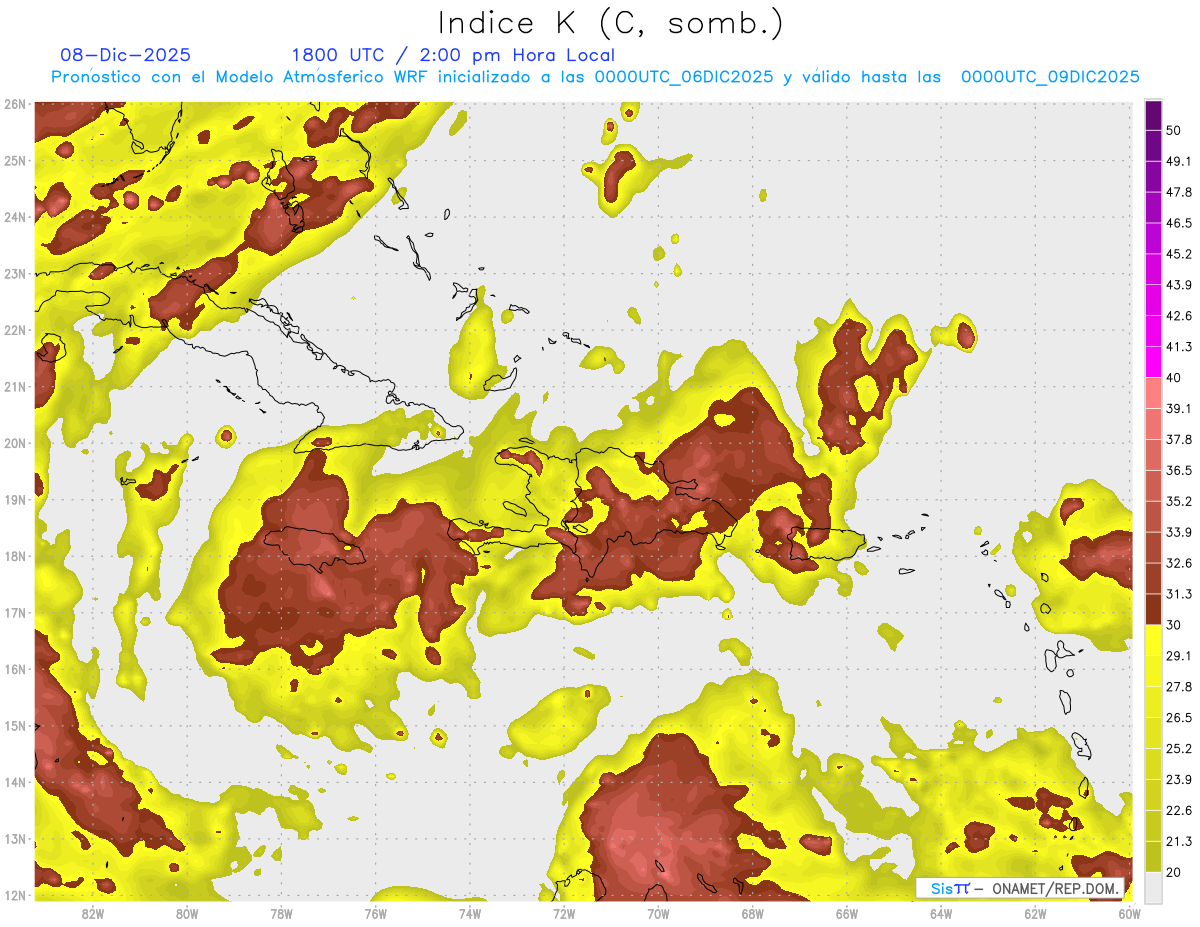The image size is (1200, 927).
Task: Select the 60W longitude label
Action: pos(1129,913)
